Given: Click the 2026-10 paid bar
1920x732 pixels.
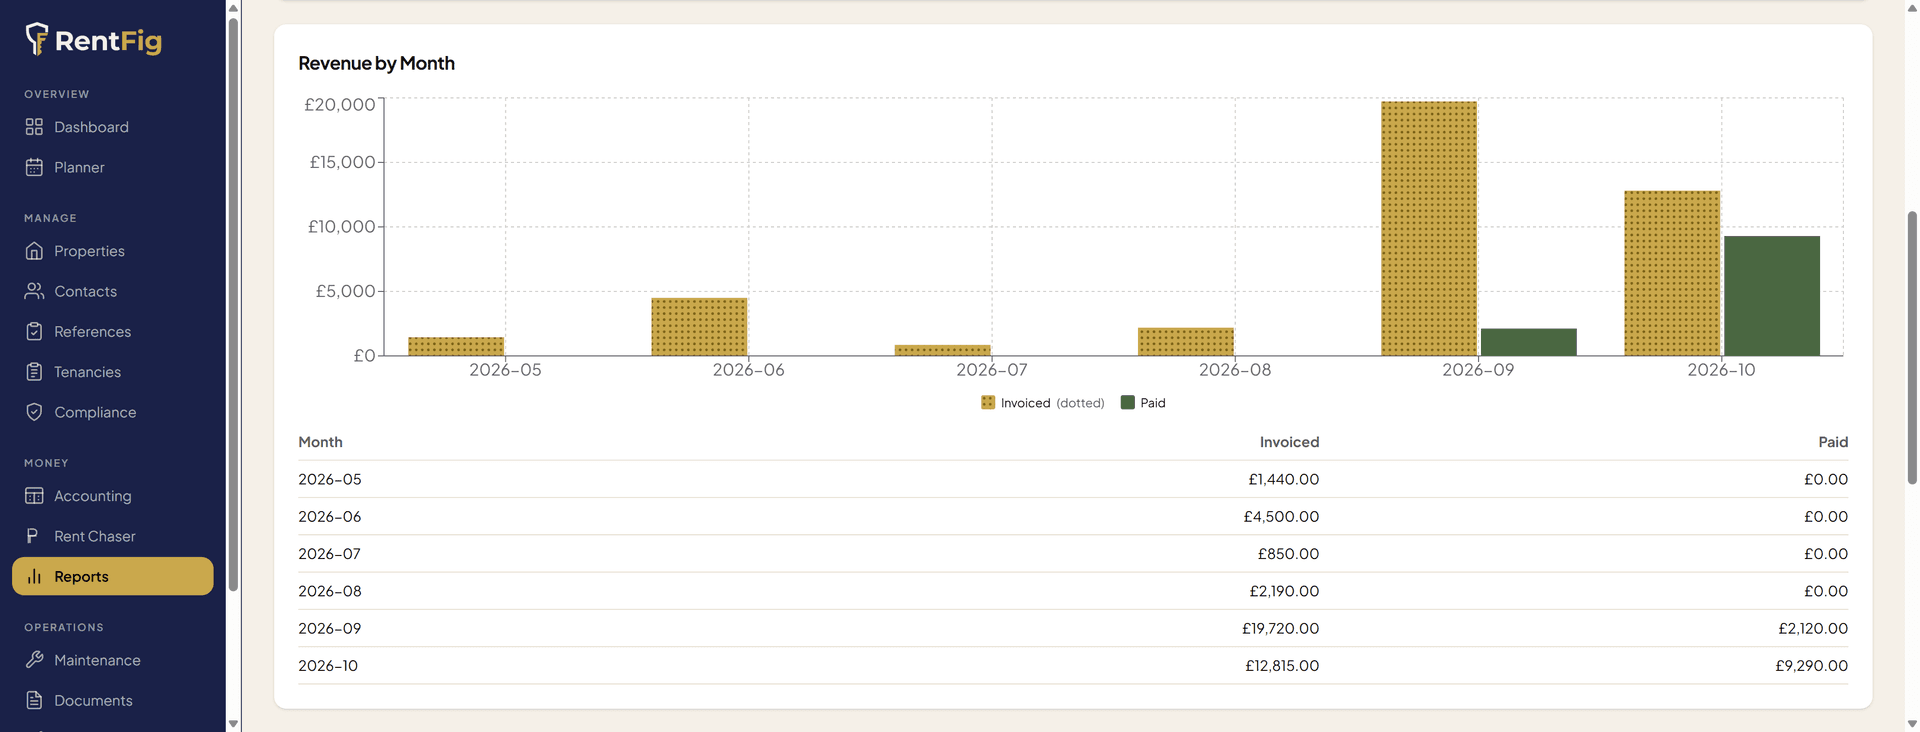Looking at the screenshot, I should [1772, 296].
